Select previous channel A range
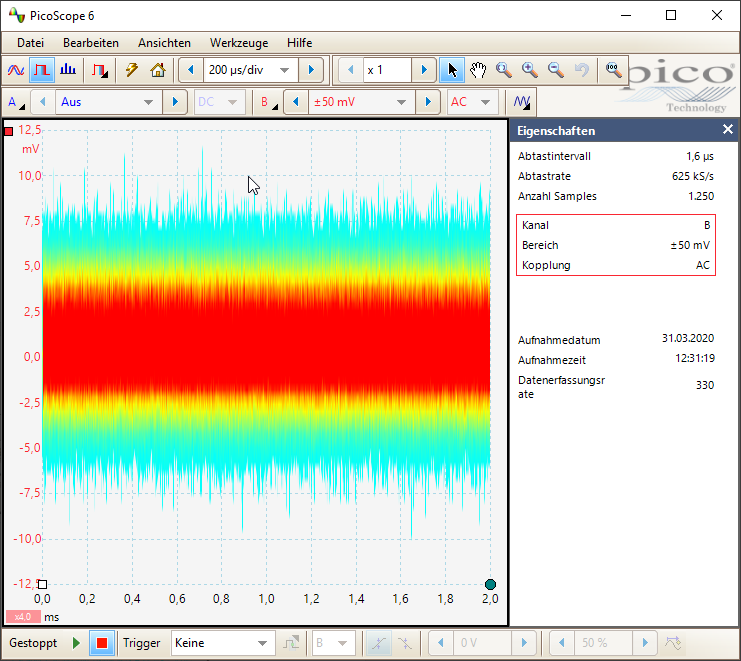This screenshot has height=661, width=741. tap(43, 102)
